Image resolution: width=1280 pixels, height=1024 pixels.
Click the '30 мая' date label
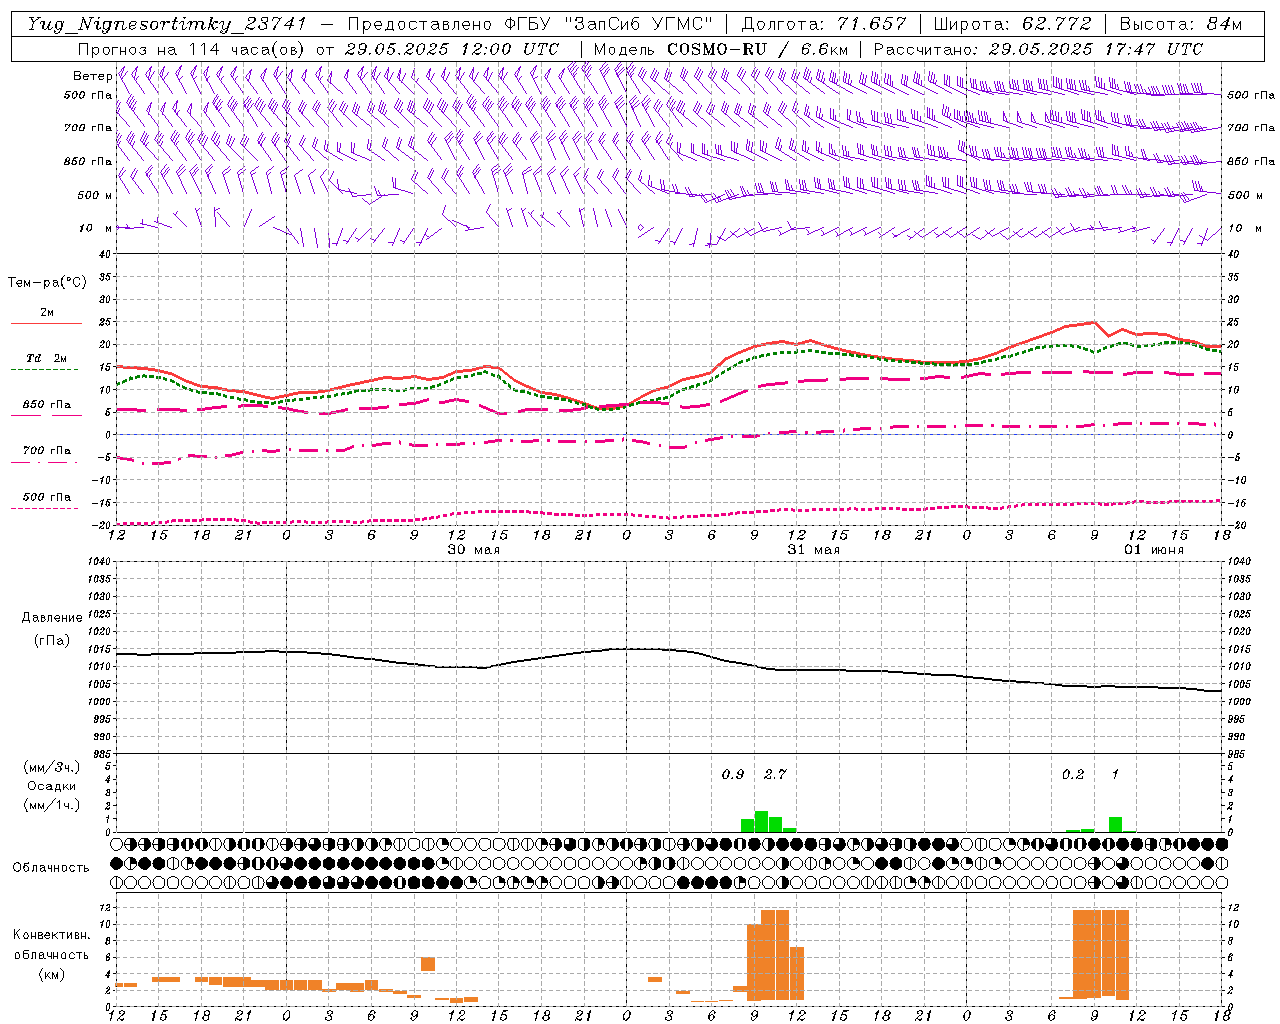tap(474, 550)
